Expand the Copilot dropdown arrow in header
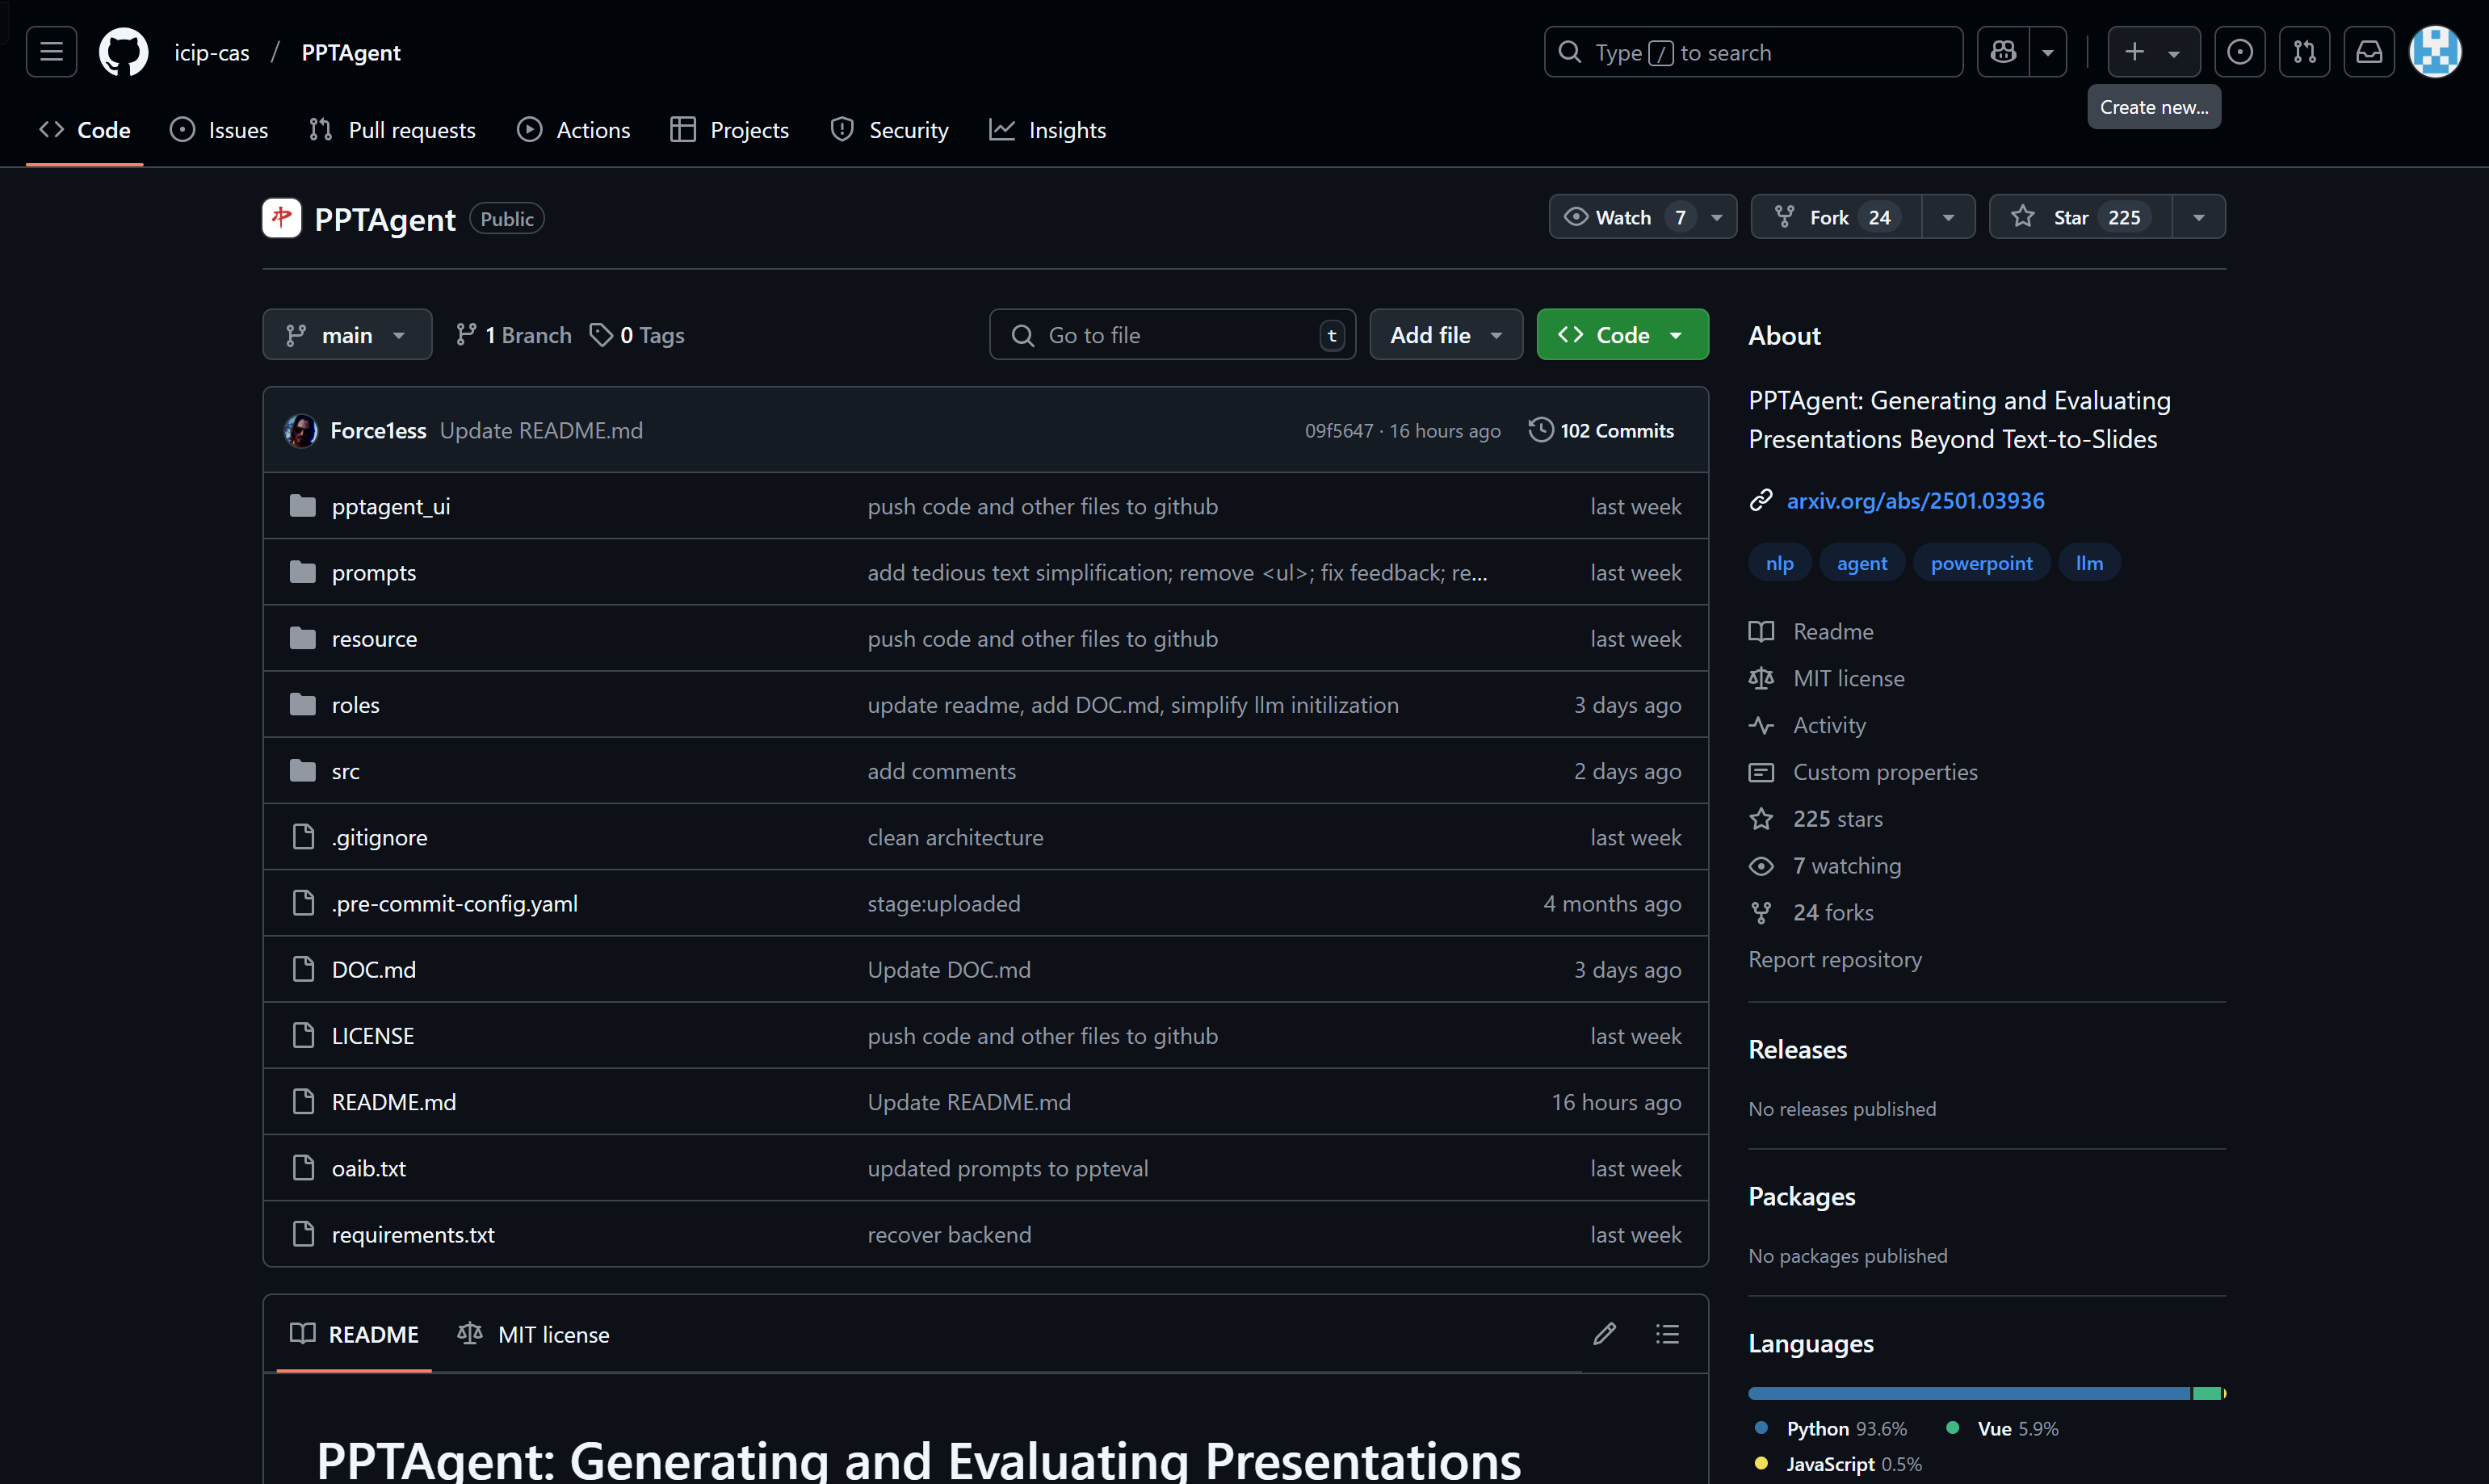Image resolution: width=2489 pixels, height=1484 pixels. point(2048,52)
